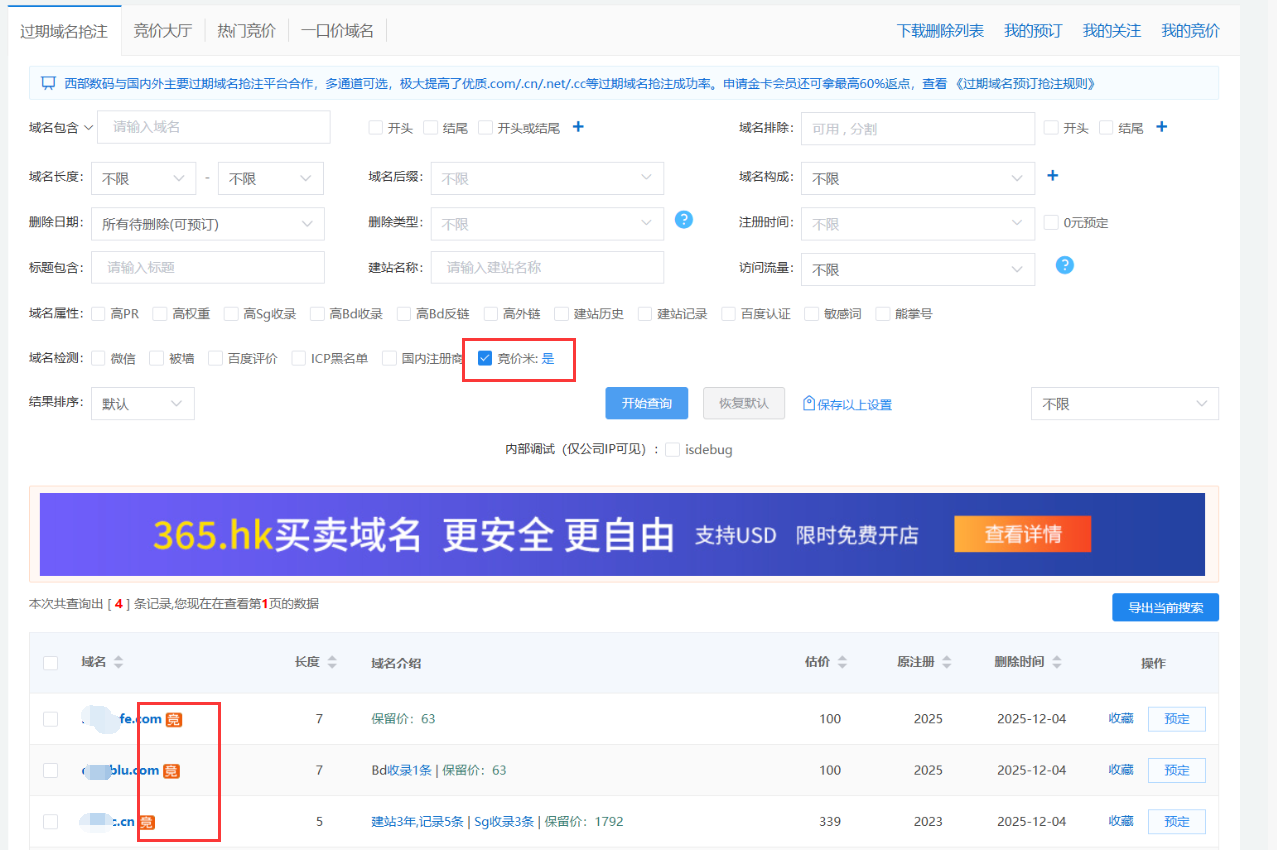
Task: Click the plus icon beside 域名构成 dropdown
Action: pos(1052,176)
